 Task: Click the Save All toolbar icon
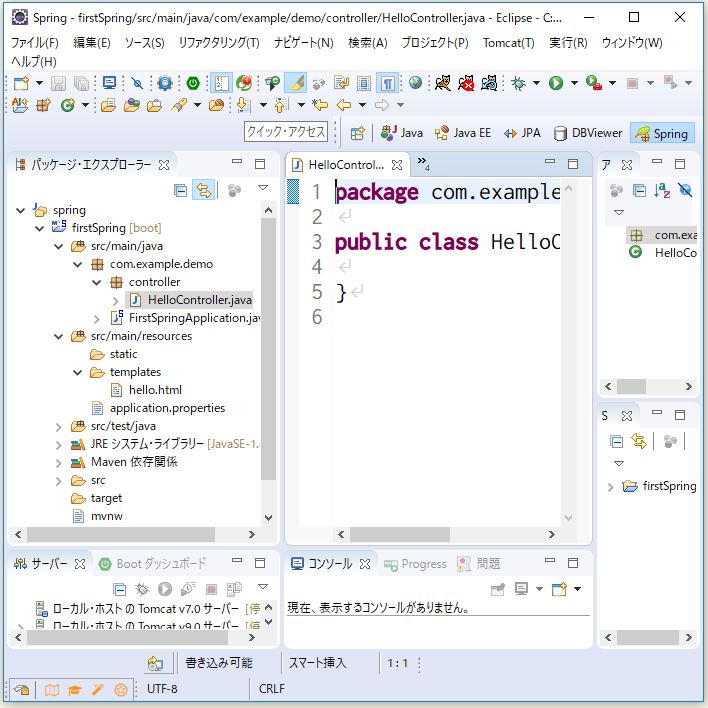[x=81, y=83]
